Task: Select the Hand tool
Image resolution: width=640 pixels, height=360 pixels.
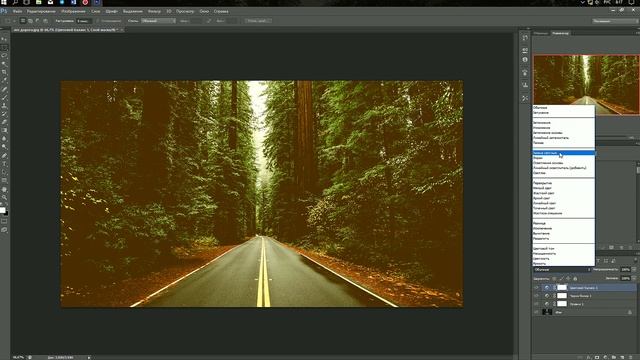Action: pyautogui.click(x=4, y=189)
